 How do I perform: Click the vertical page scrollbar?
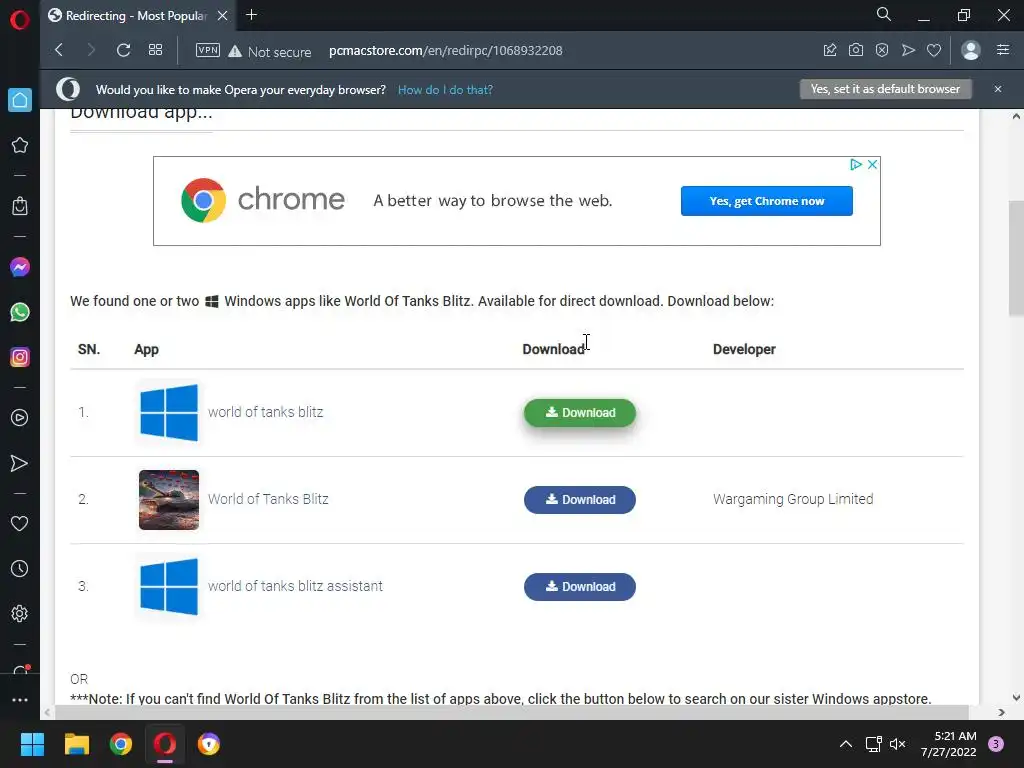[1016, 259]
